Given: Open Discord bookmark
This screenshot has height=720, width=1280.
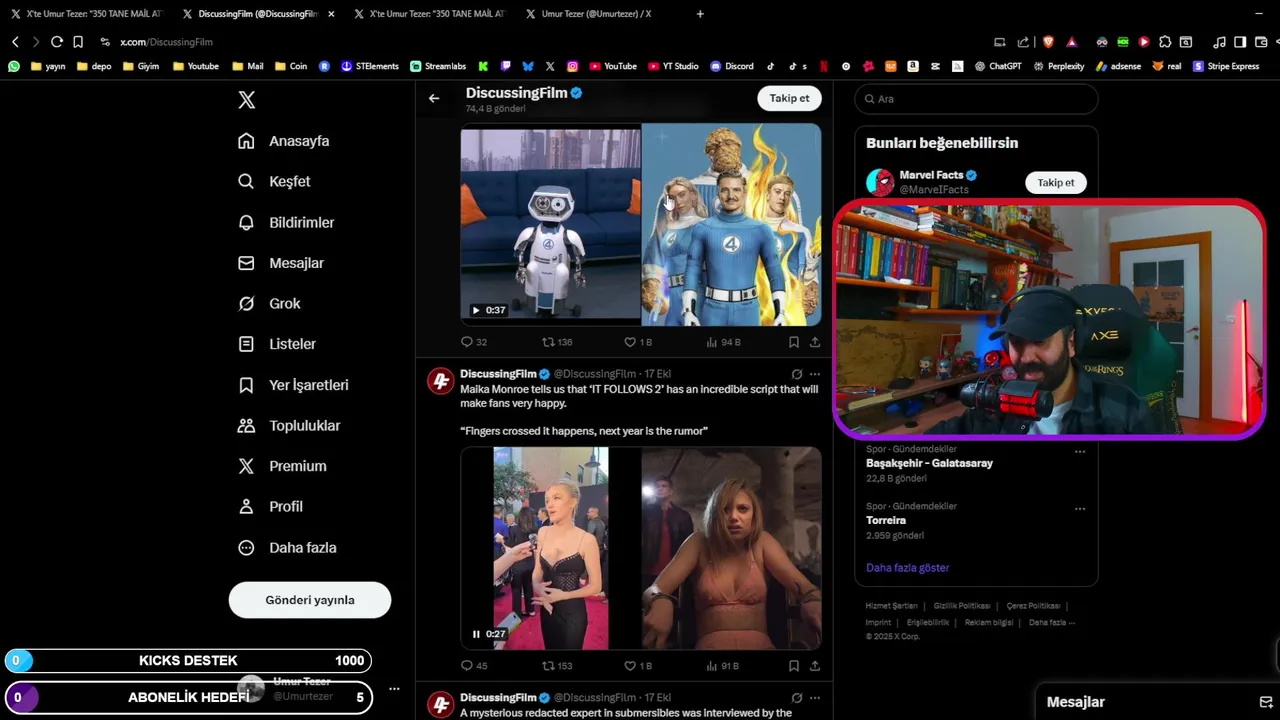Looking at the screenshot, I should tap(732, 66).
